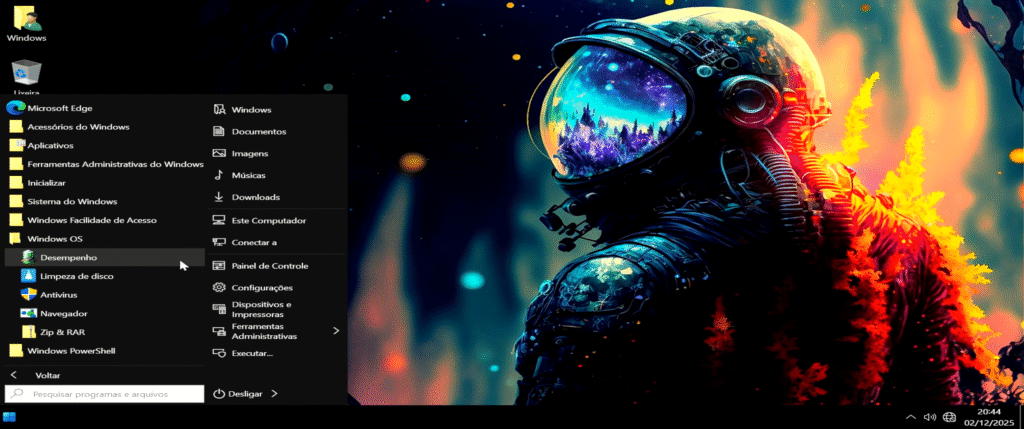The width and height of the screenshot is (1024, 429).
Task: Click the volume speaker icon in tray
Action: pos(929,417)
